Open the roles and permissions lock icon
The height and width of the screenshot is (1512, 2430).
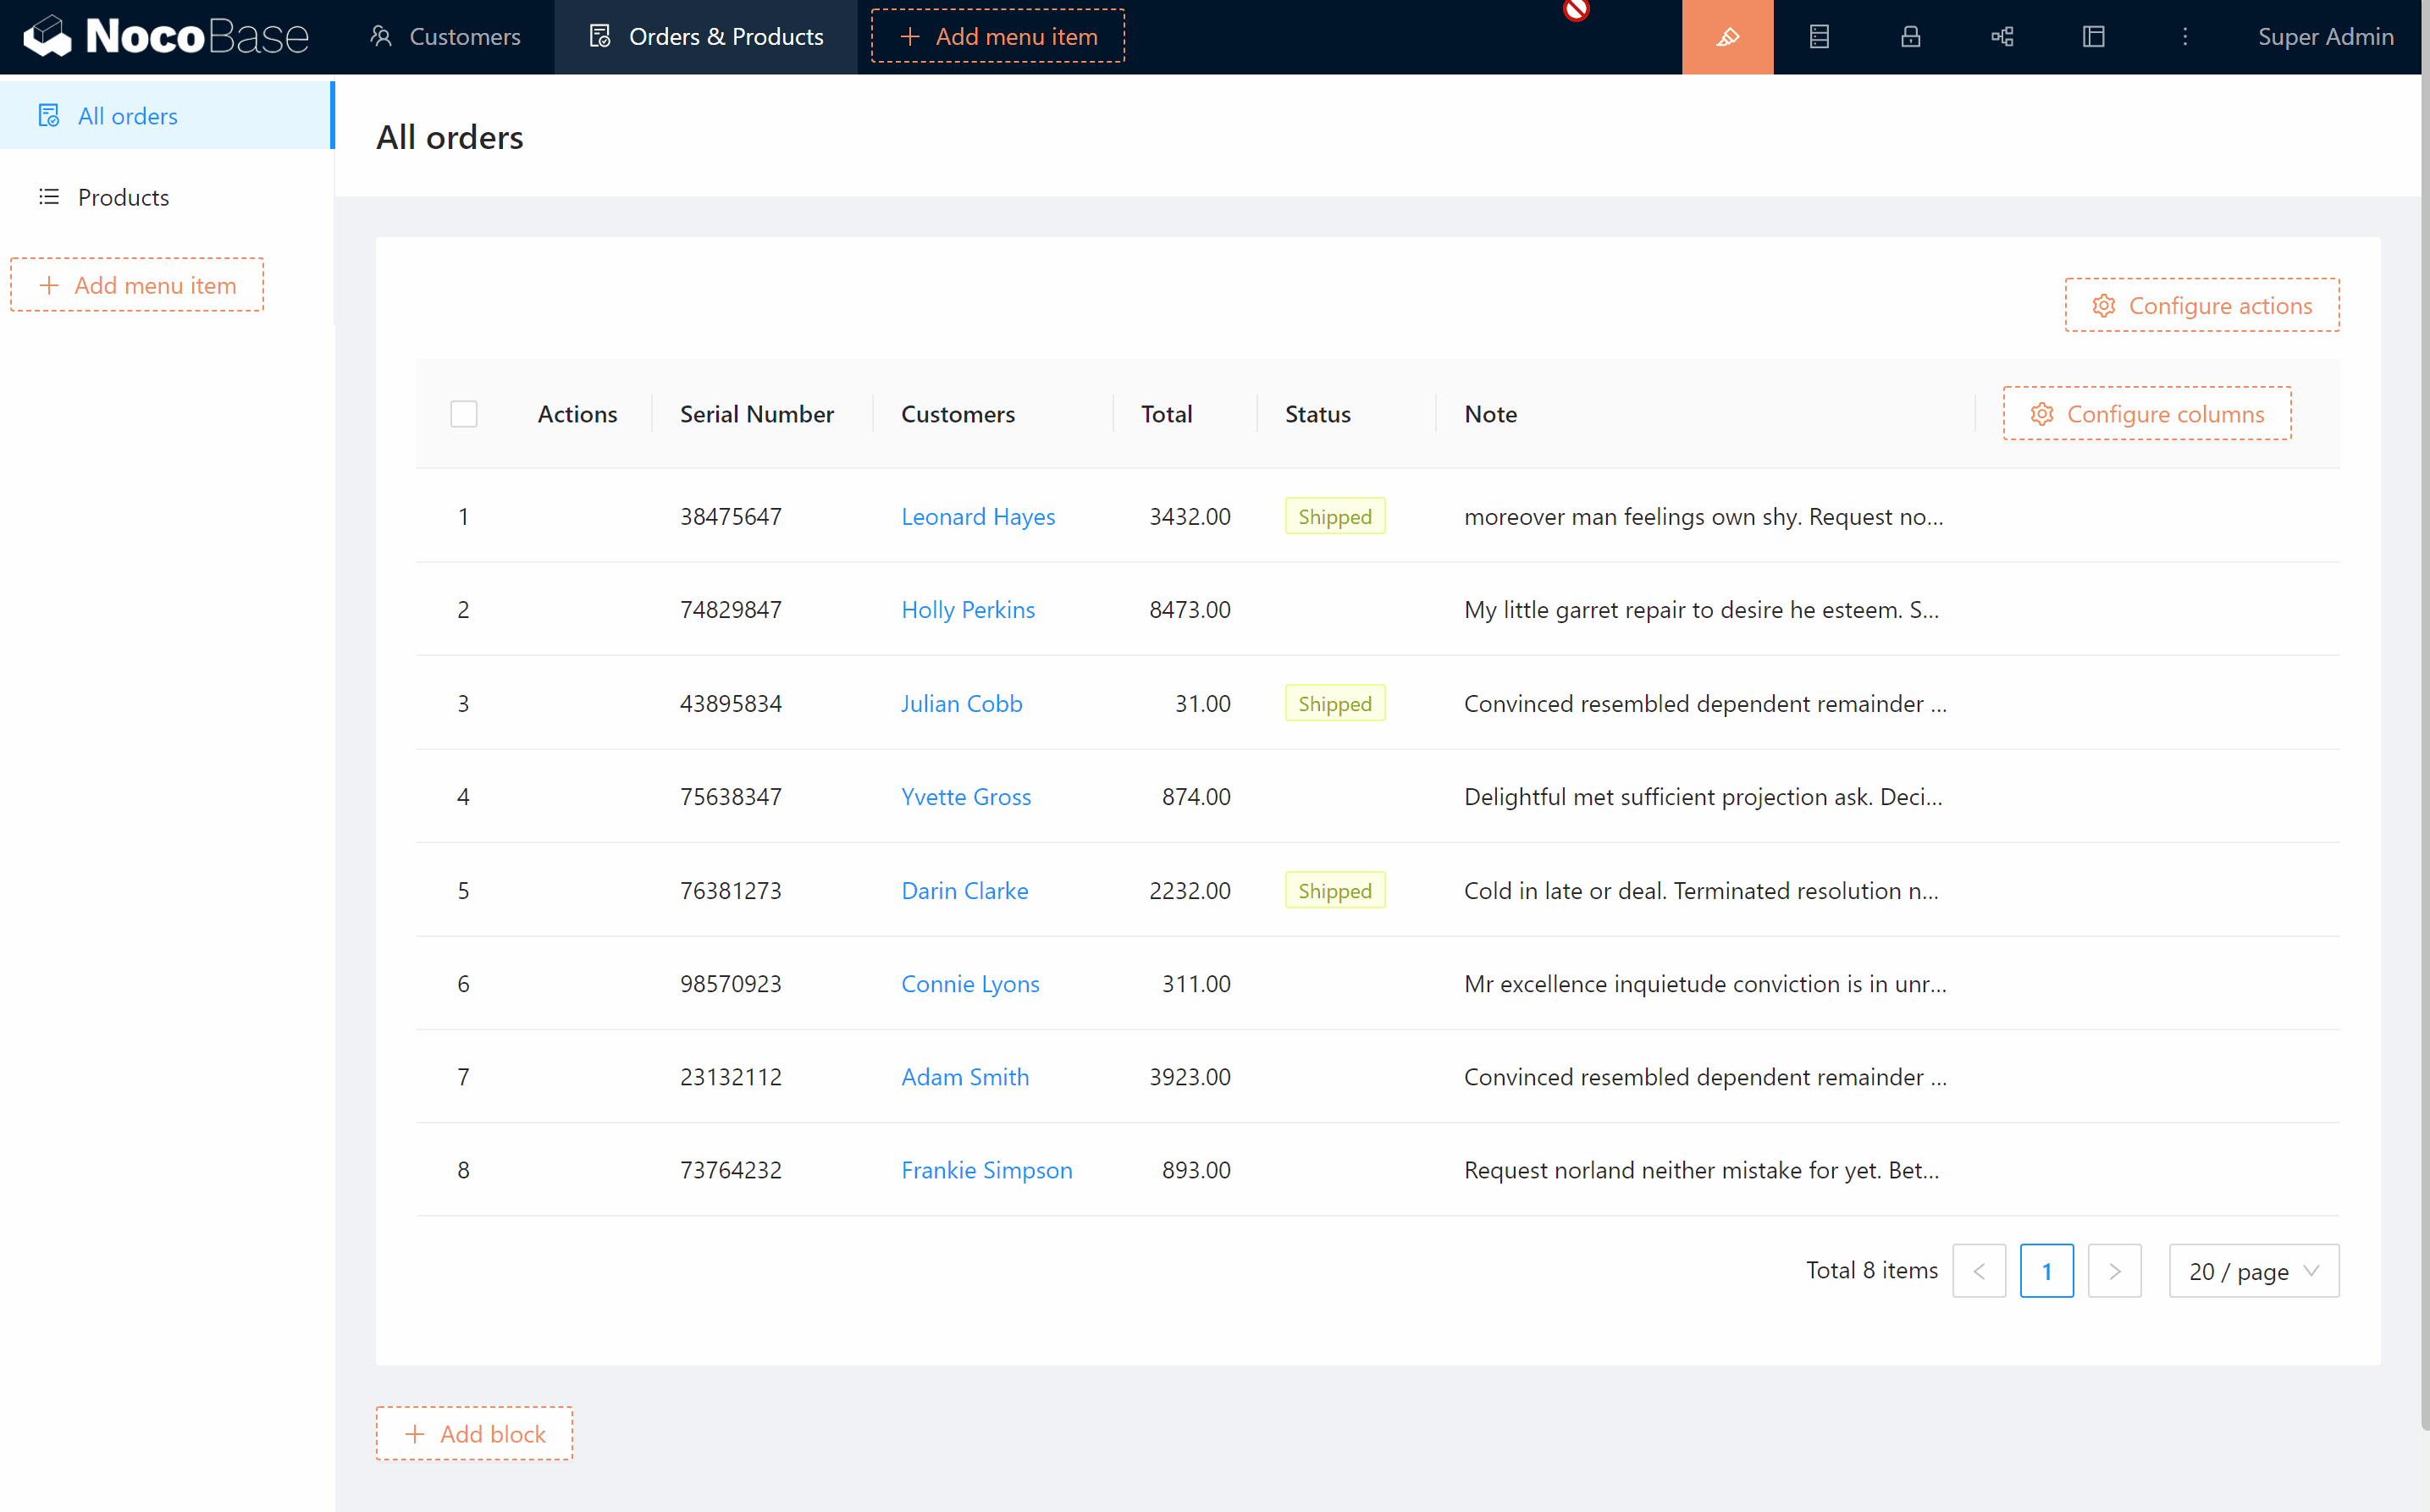1910,37
